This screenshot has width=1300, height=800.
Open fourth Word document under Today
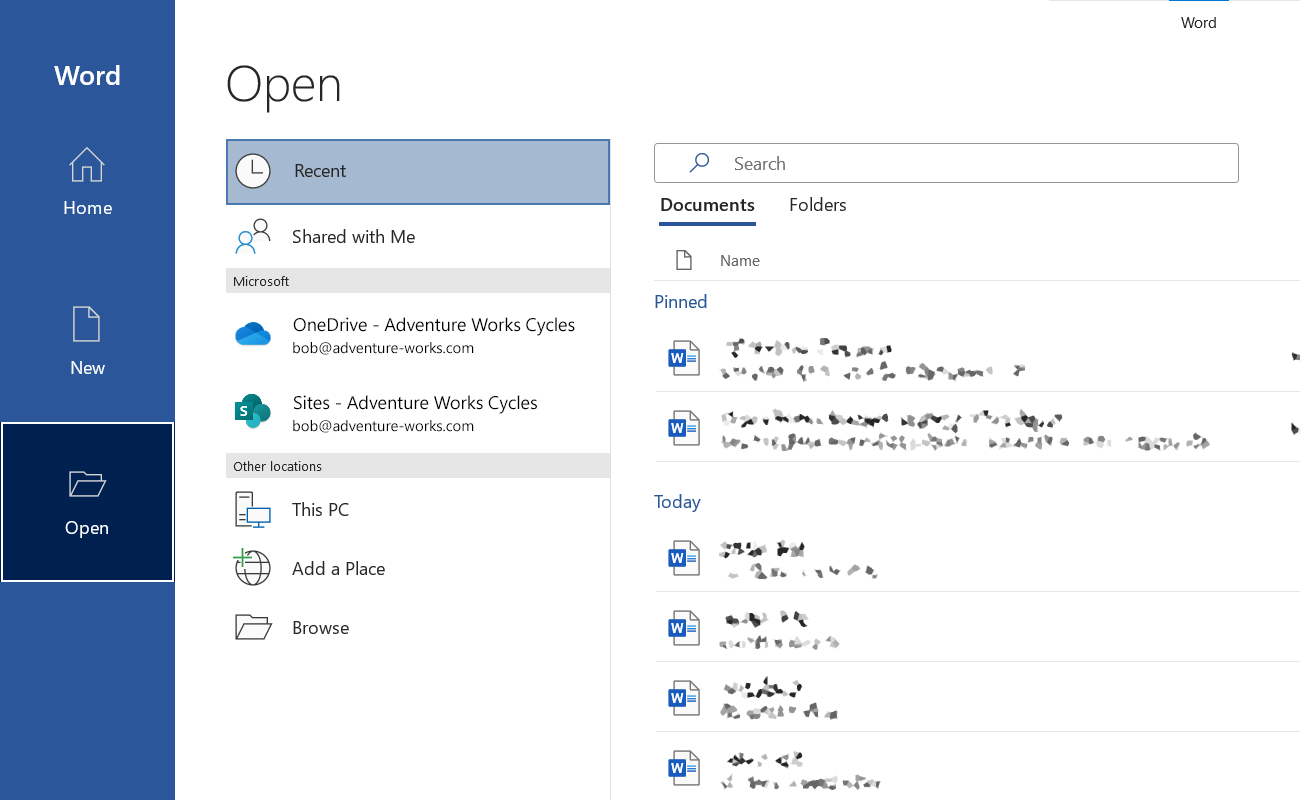coord(977,767)
